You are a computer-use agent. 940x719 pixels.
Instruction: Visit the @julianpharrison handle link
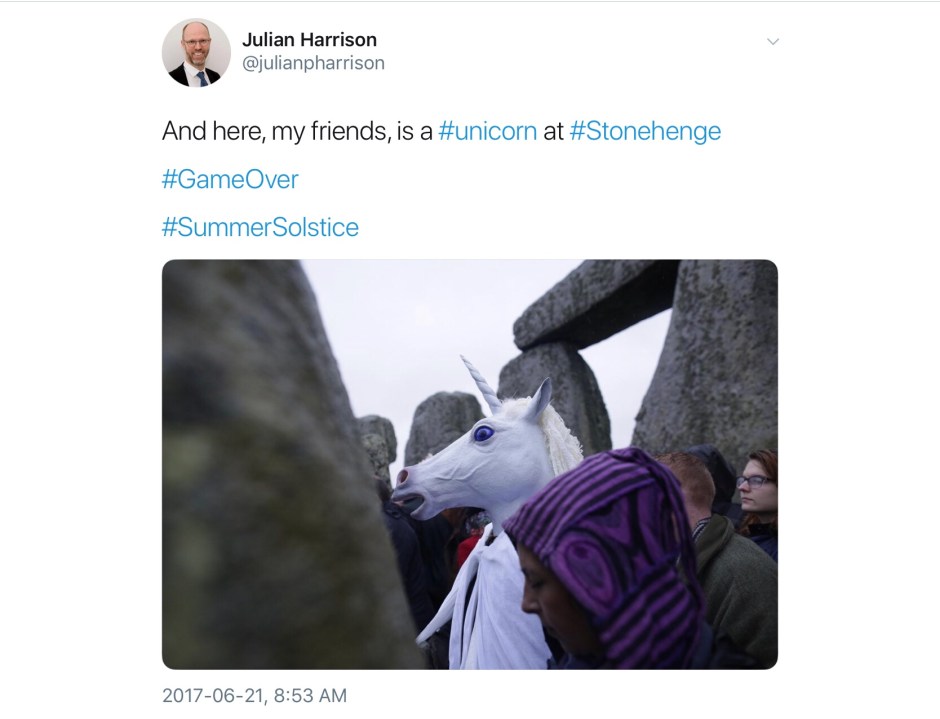[x=313, y=63]
